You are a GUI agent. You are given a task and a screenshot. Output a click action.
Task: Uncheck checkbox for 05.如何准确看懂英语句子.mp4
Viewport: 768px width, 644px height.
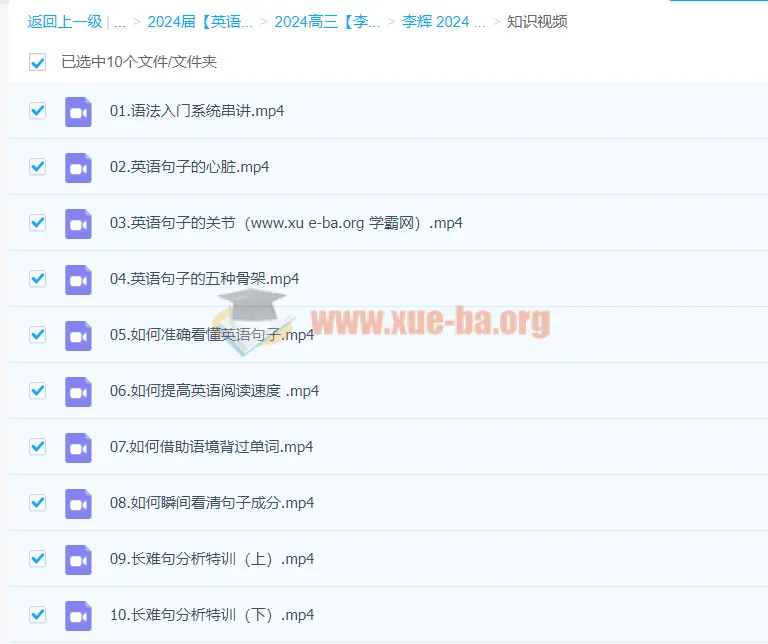click(38, 334)
